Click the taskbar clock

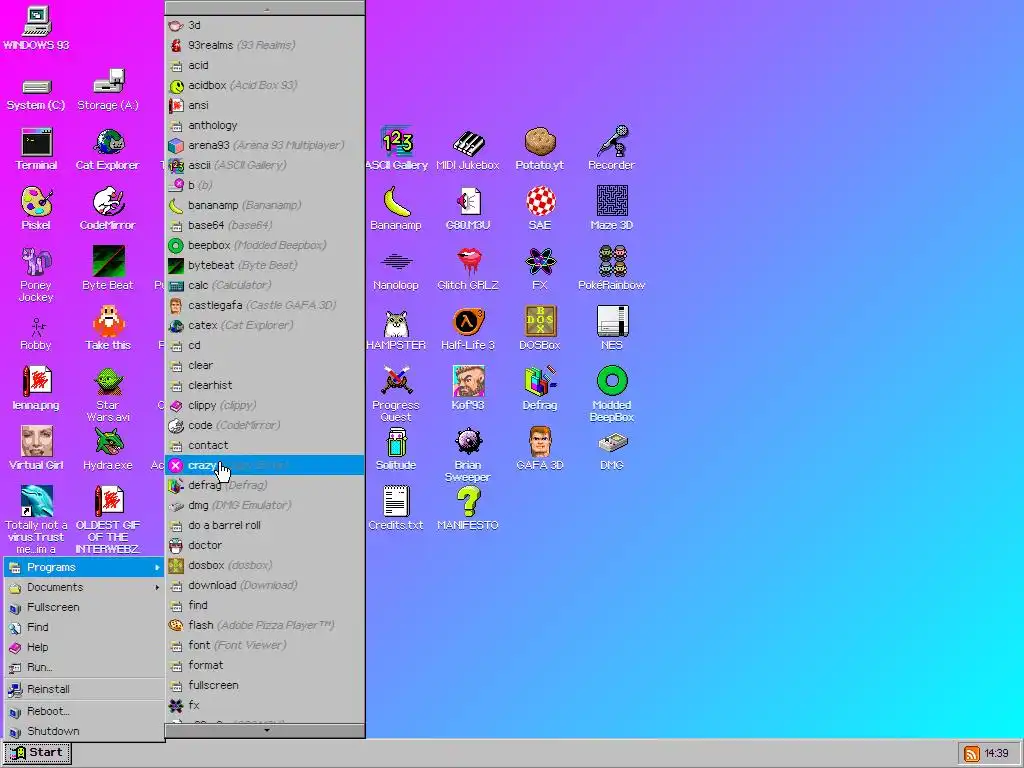tap(996, 754)
